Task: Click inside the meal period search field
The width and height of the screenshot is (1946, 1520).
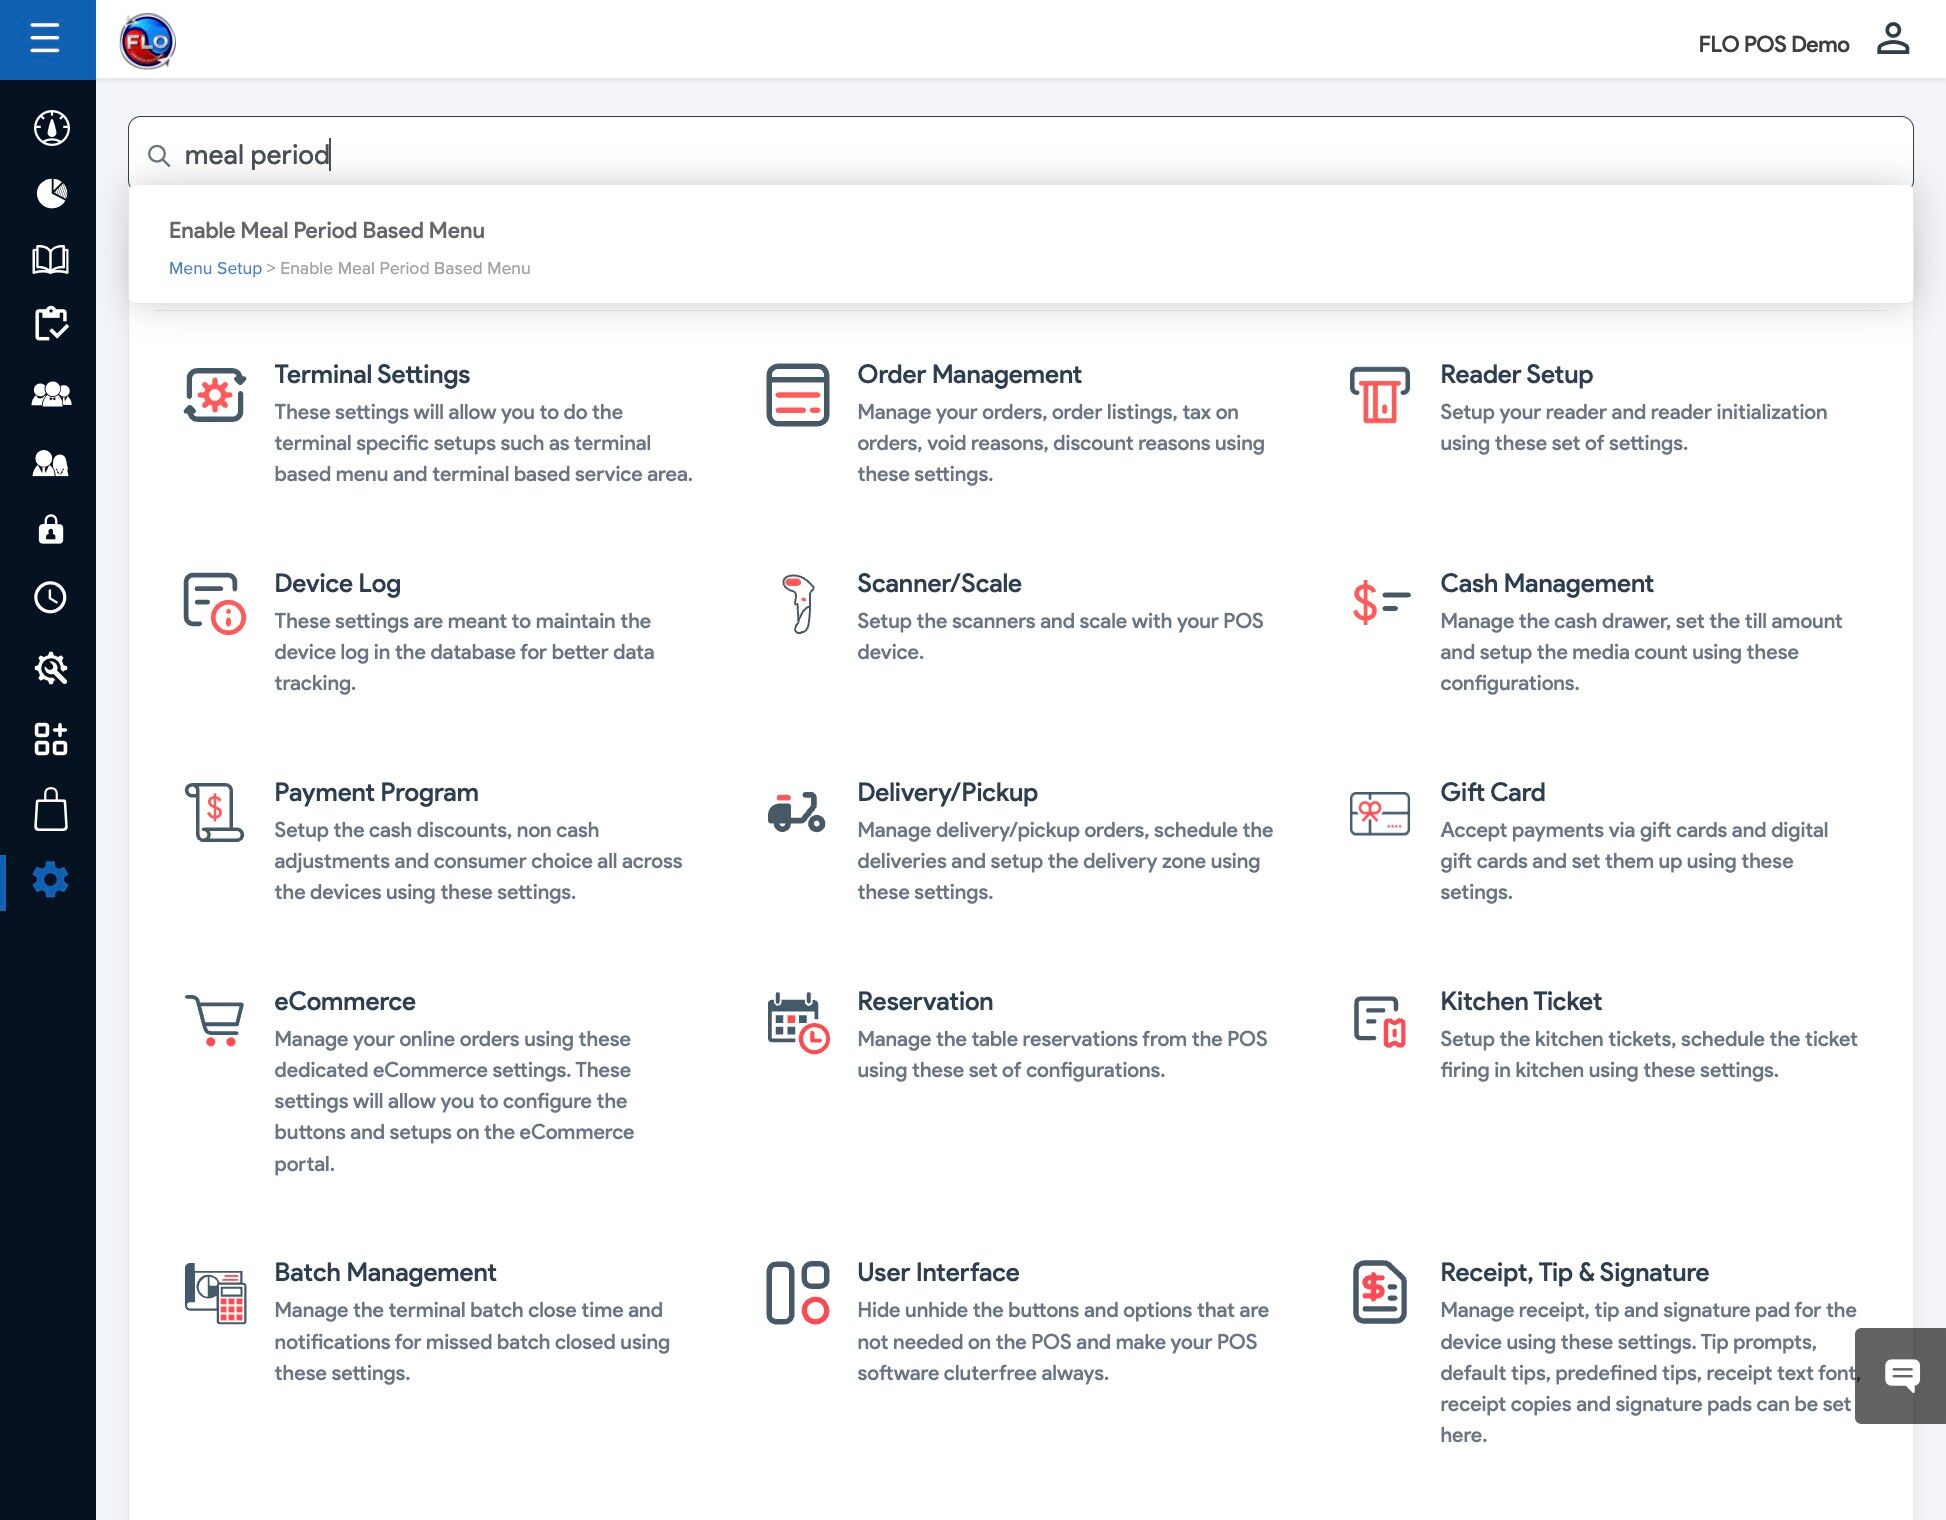Action: [1000, 155]
